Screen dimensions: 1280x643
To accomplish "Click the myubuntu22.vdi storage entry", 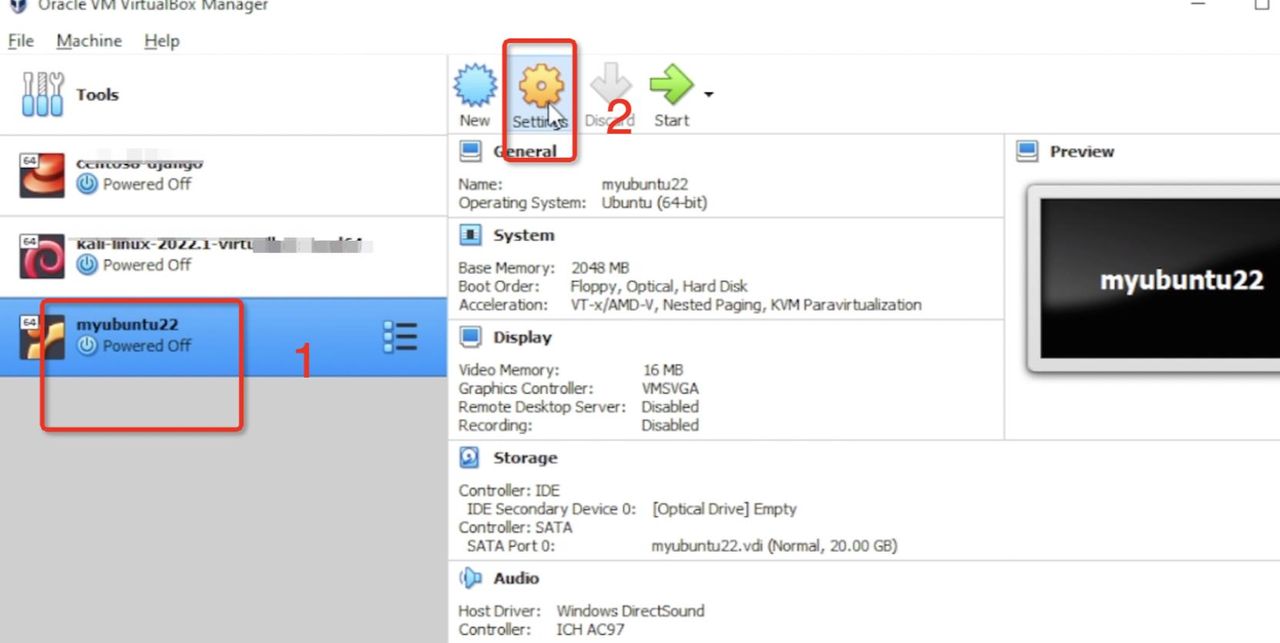I will tap(774, 546).
